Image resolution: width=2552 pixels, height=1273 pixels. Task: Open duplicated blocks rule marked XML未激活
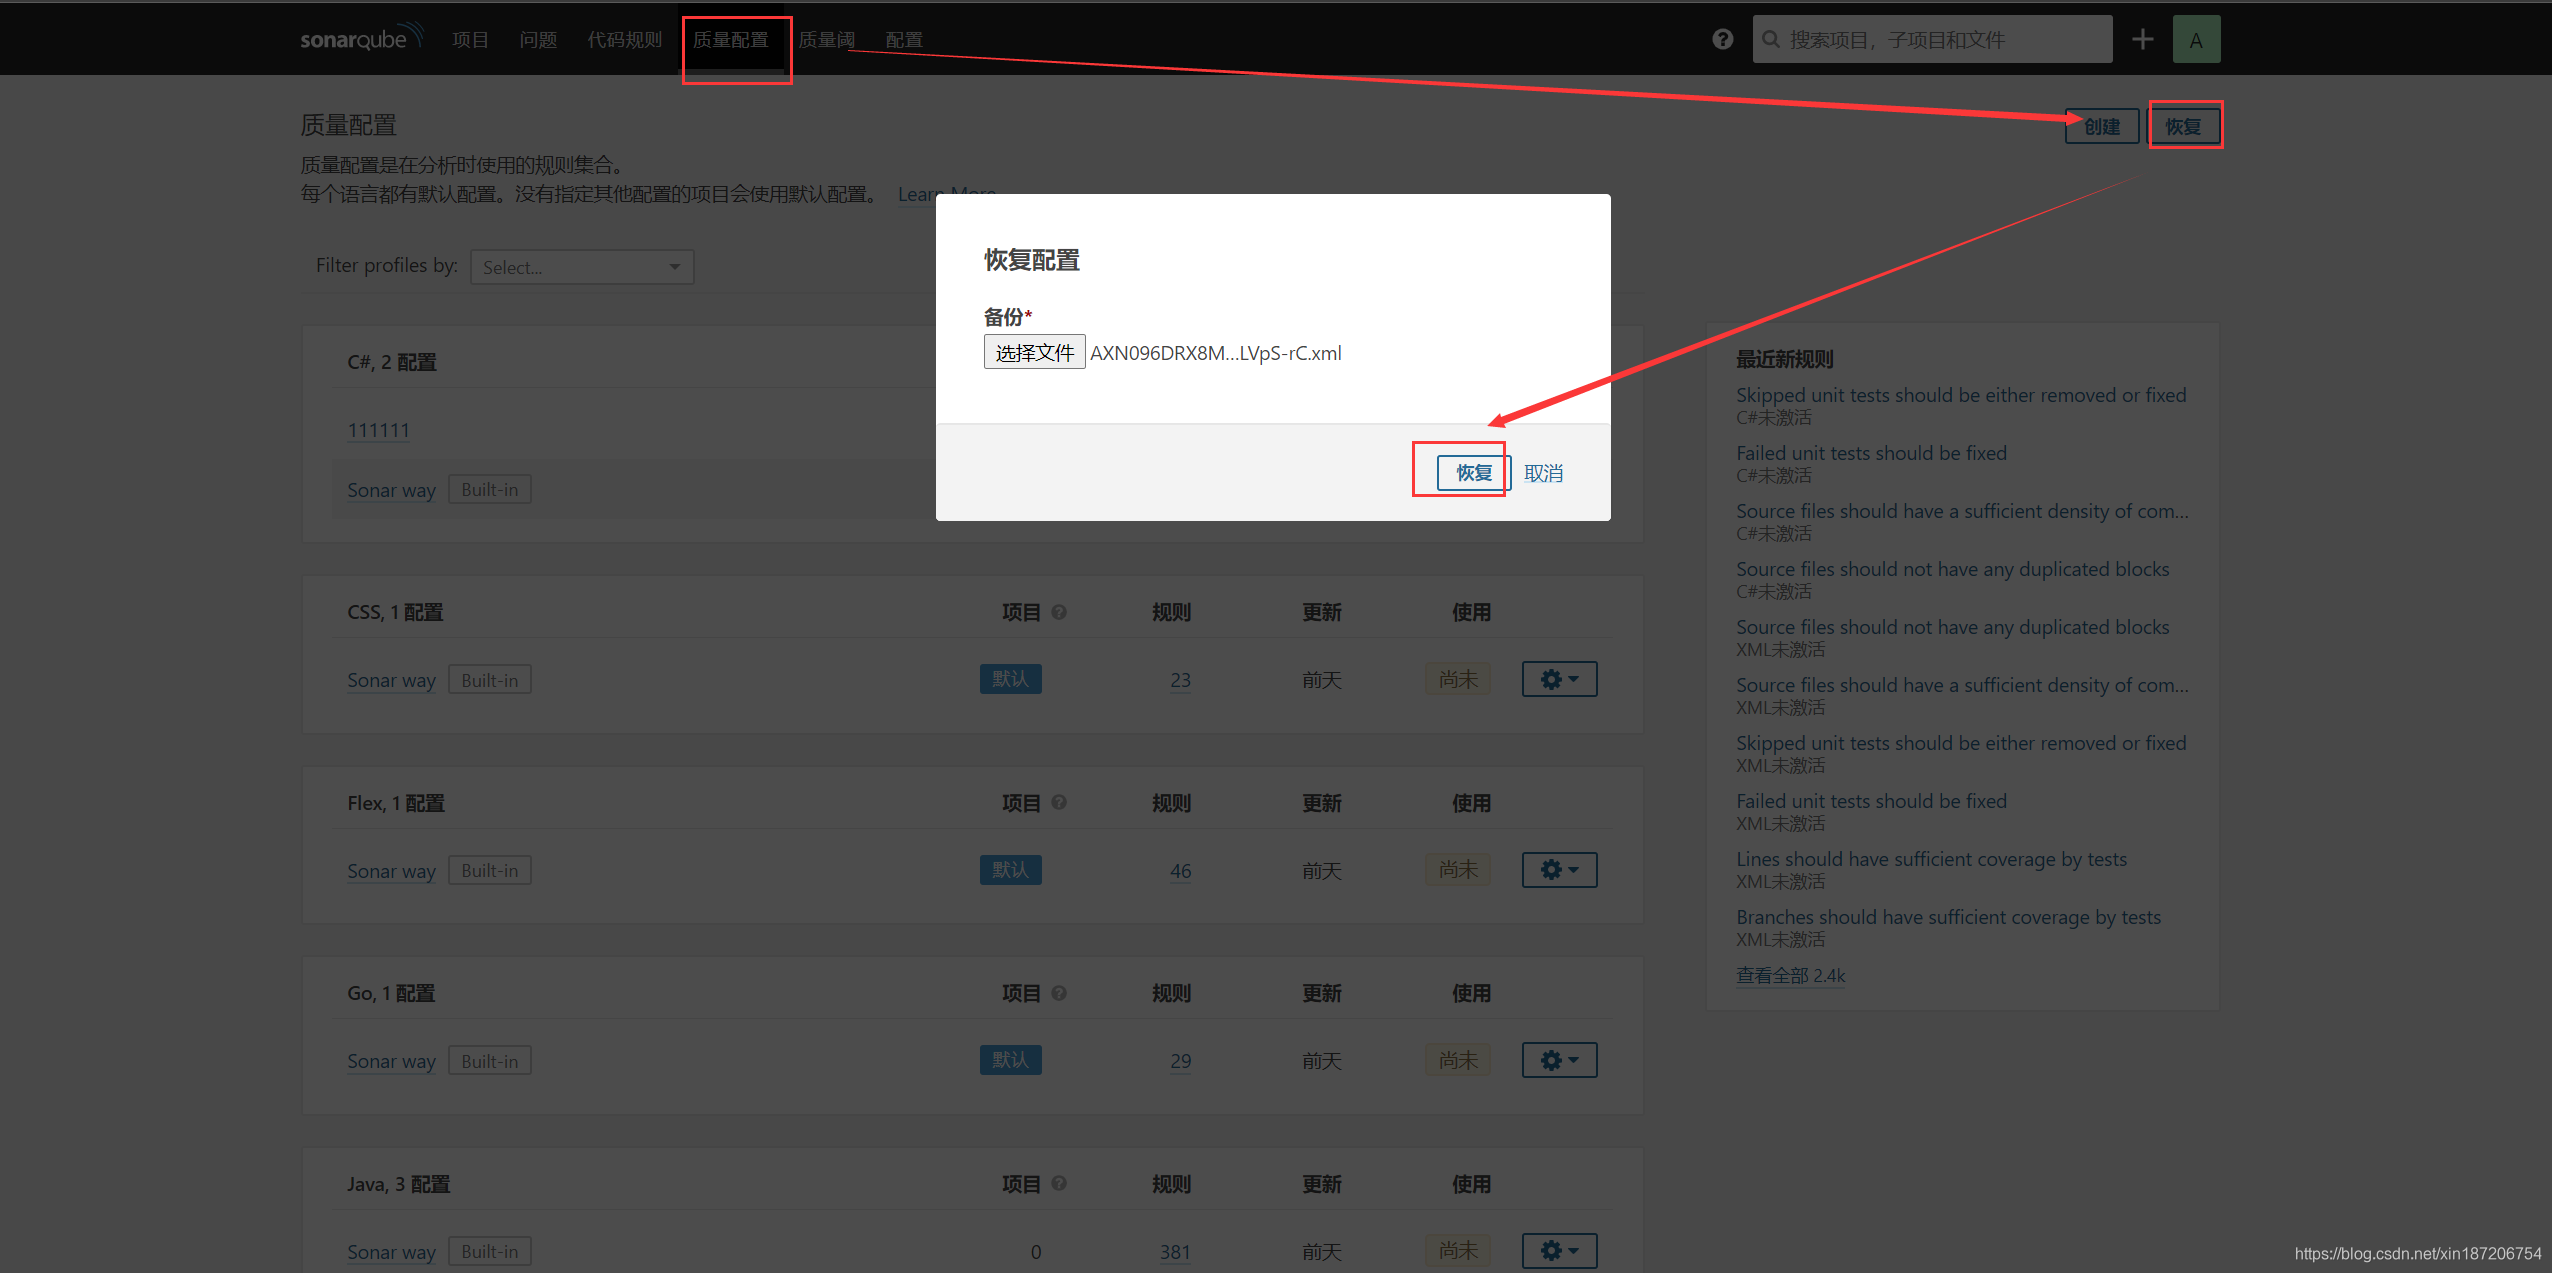(x=1952, y=627)
